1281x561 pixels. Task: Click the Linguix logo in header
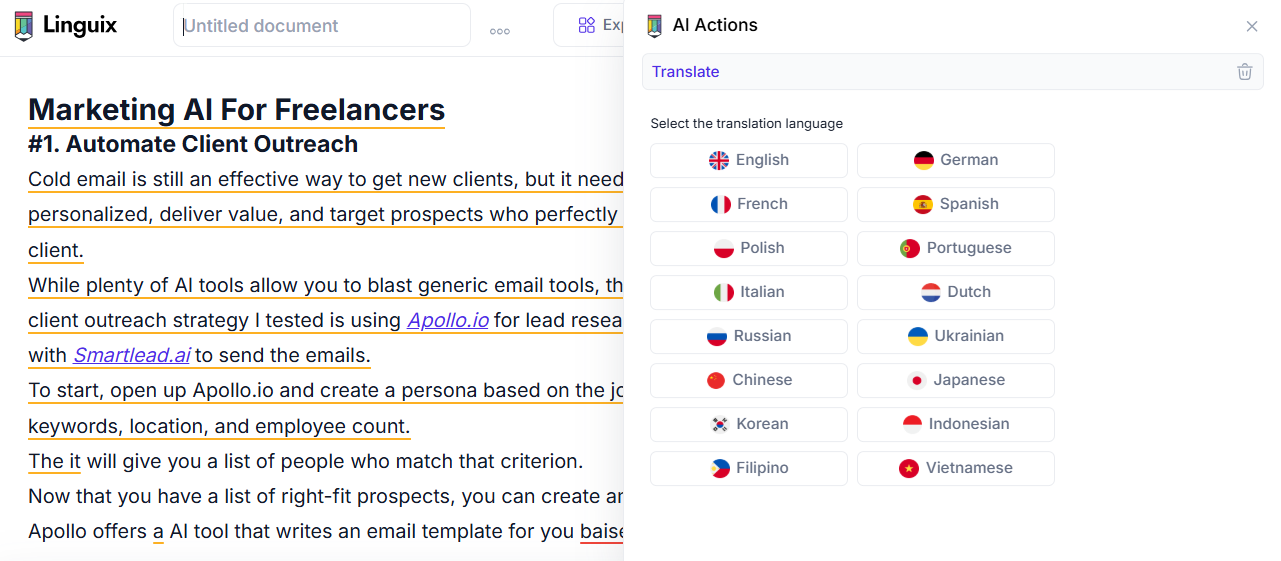click(66, 26)
